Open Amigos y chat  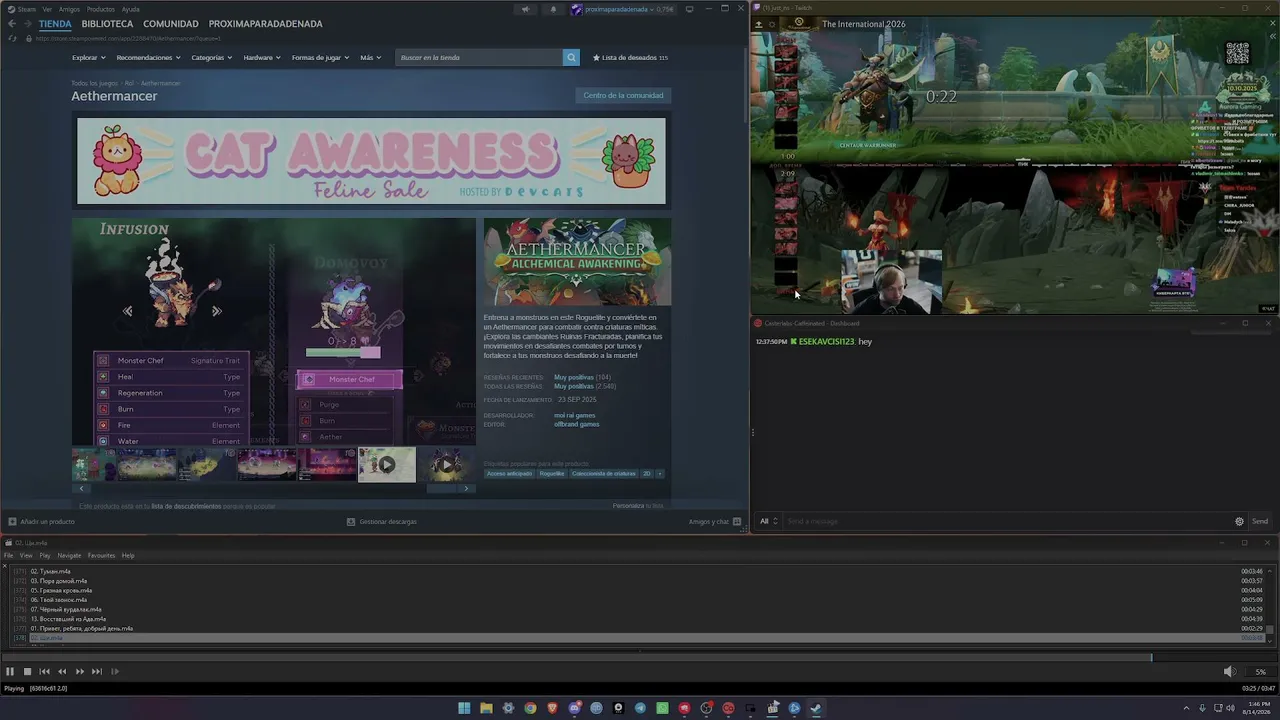coord(715,521)
